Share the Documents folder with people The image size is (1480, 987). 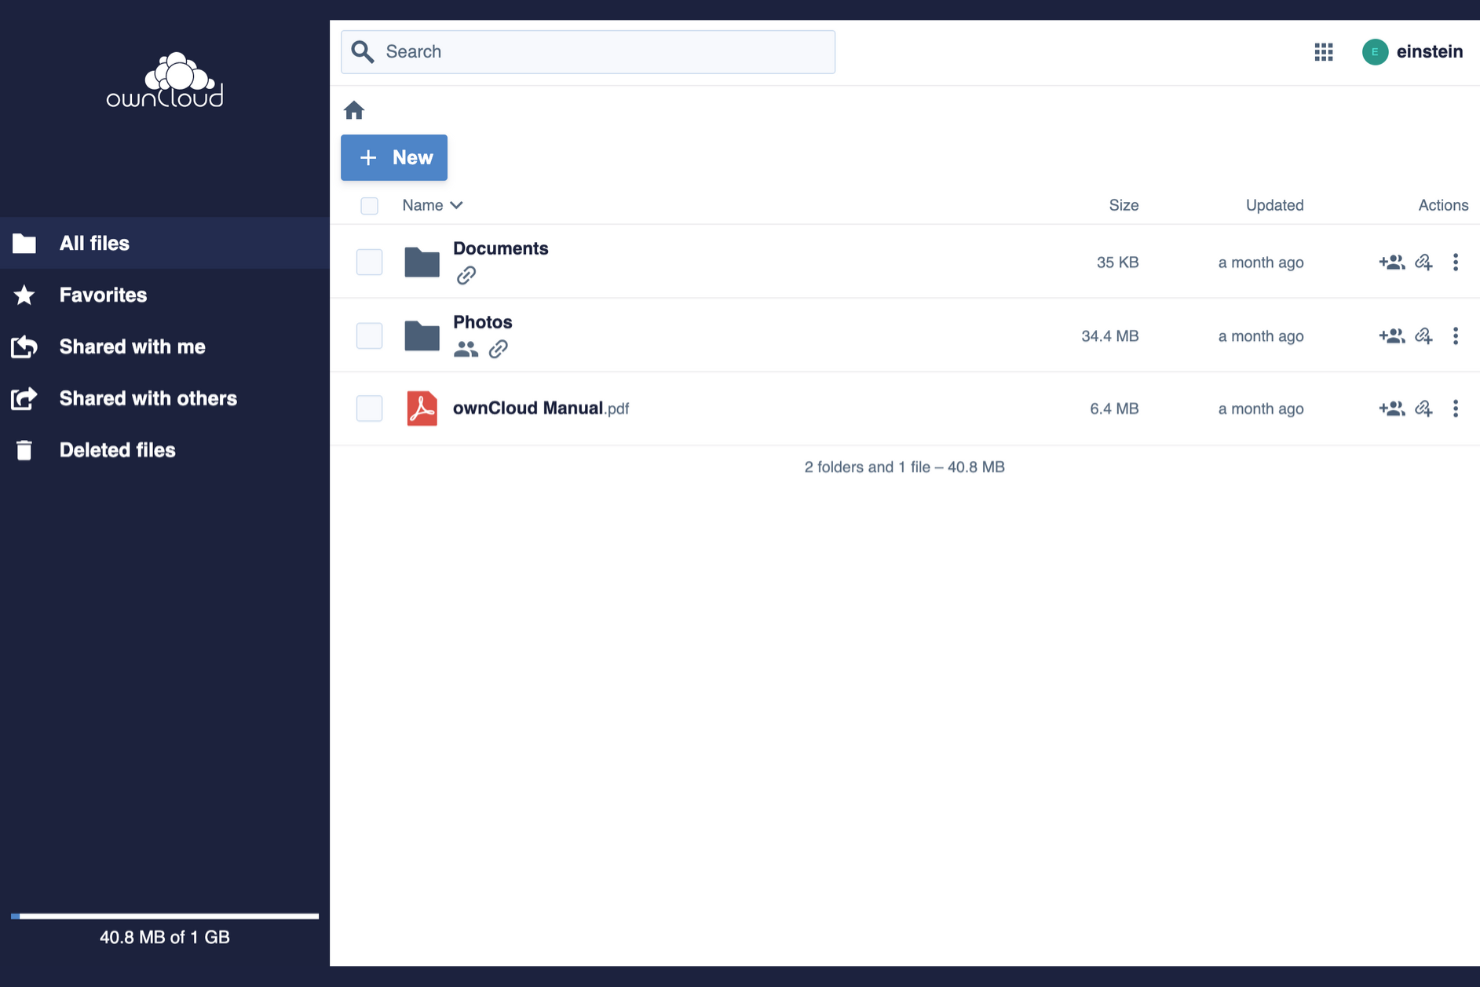[x=1391, y=262]
